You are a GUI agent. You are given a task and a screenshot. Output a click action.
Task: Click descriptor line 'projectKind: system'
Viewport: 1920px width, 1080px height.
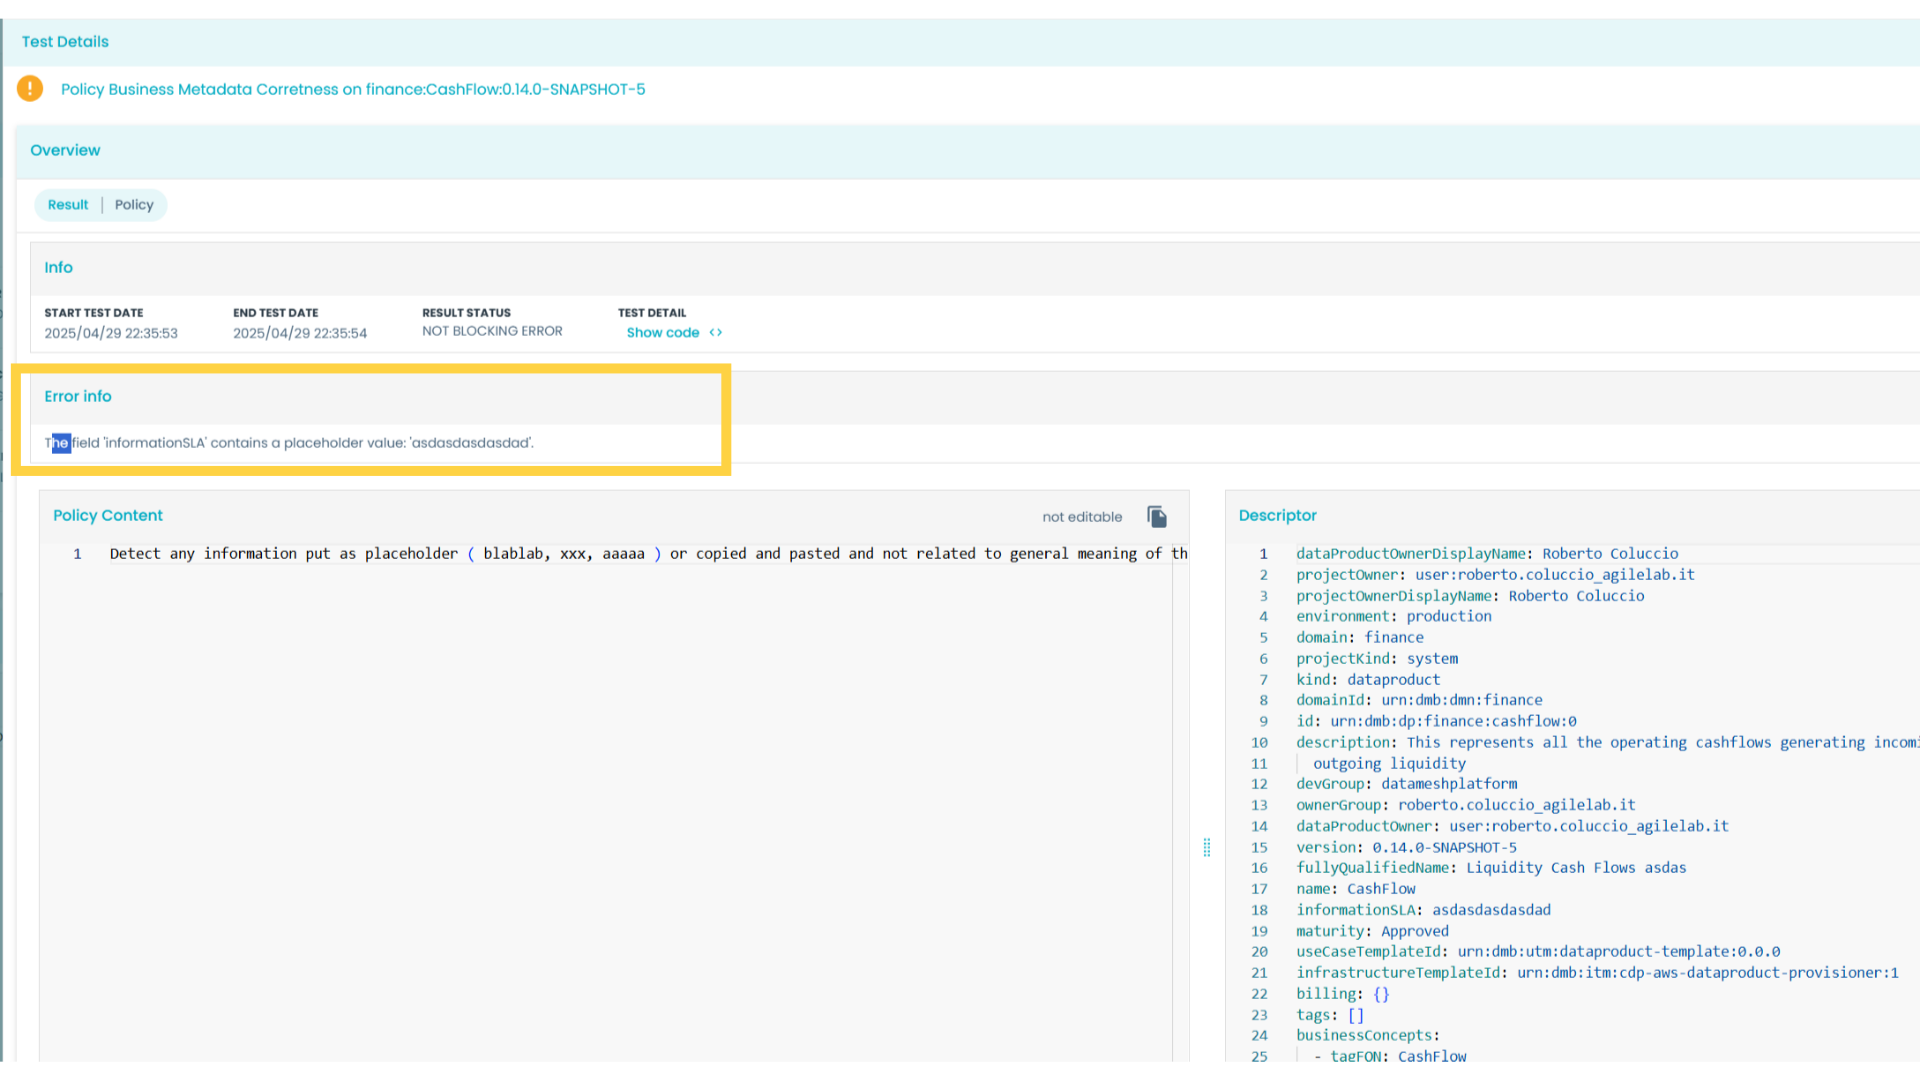[1377, 659]
